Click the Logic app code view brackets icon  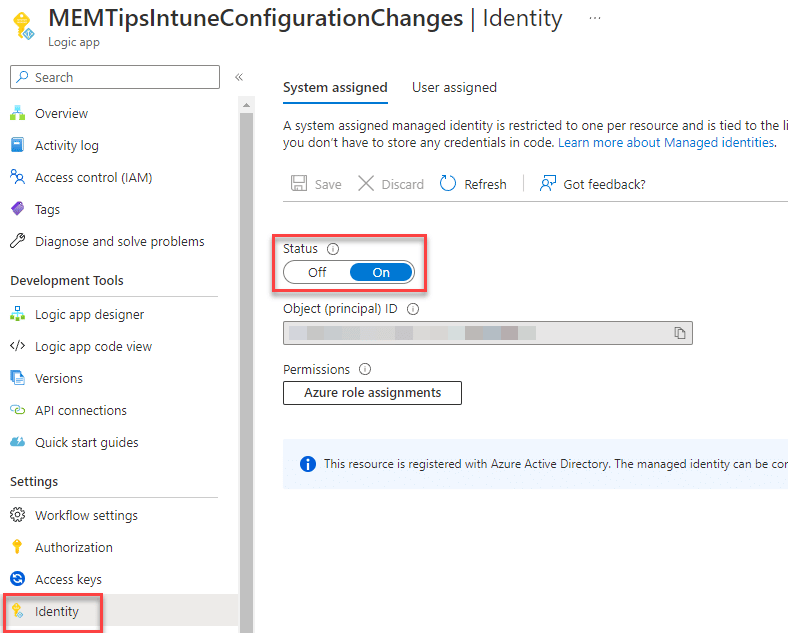click(x=18, y=346)
